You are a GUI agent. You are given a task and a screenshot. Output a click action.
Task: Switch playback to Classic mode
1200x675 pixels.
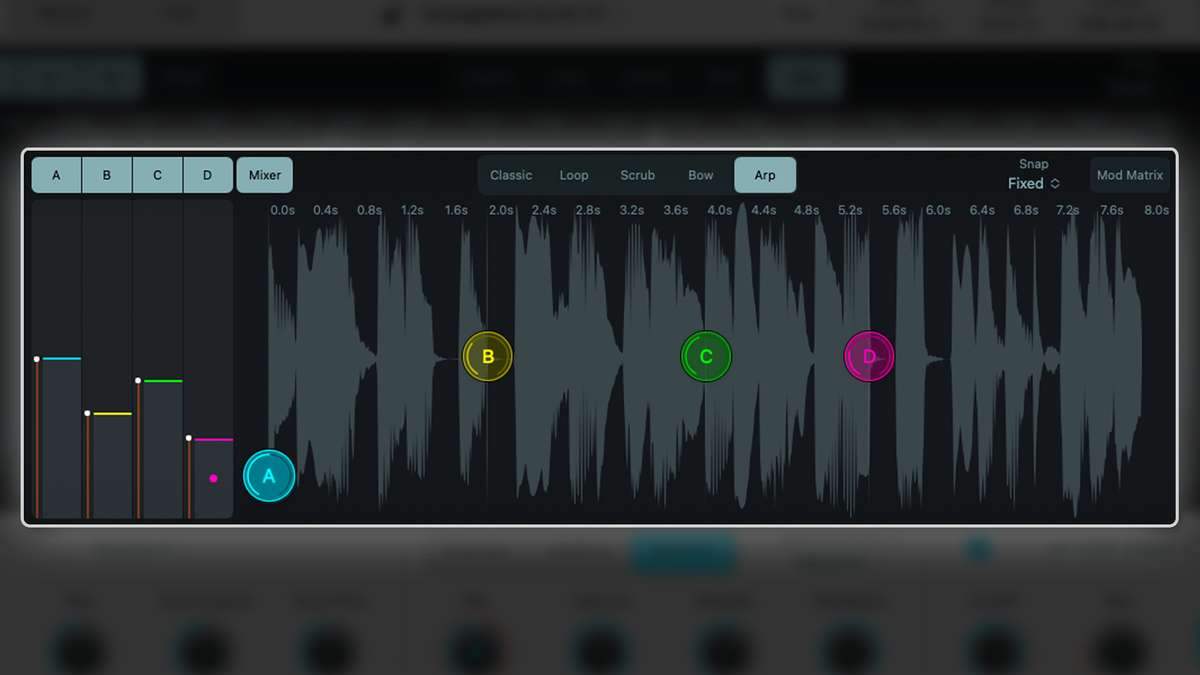511,174
